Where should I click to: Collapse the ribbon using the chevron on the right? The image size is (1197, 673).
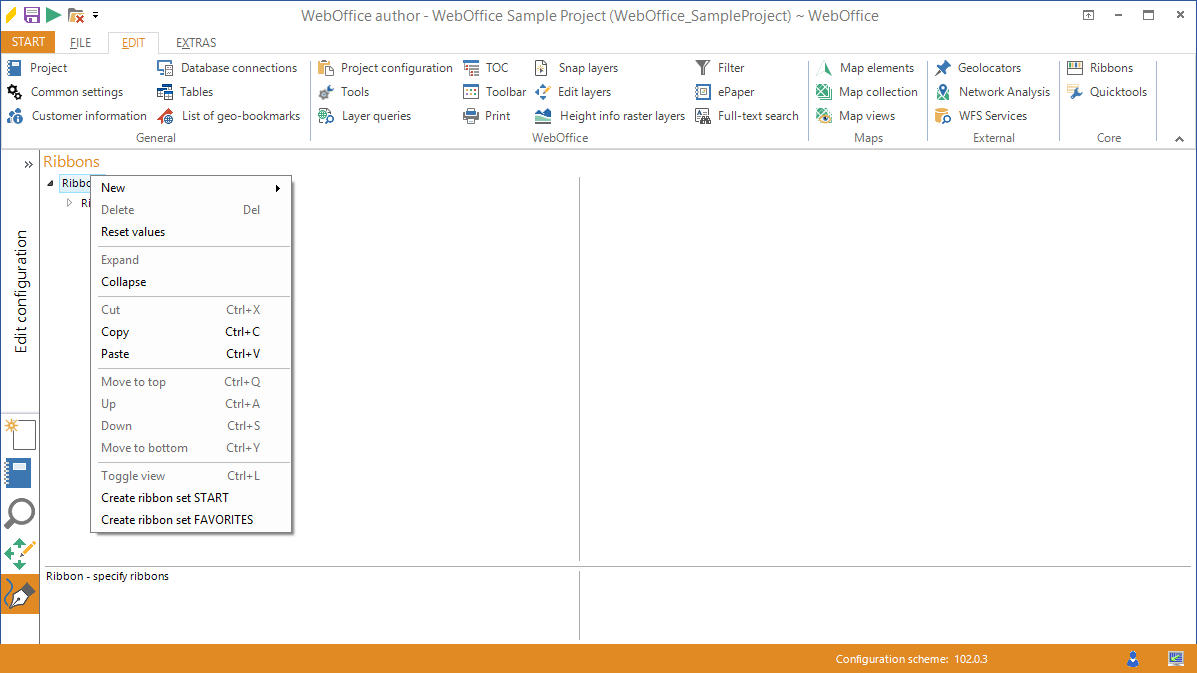(1180, 137)
